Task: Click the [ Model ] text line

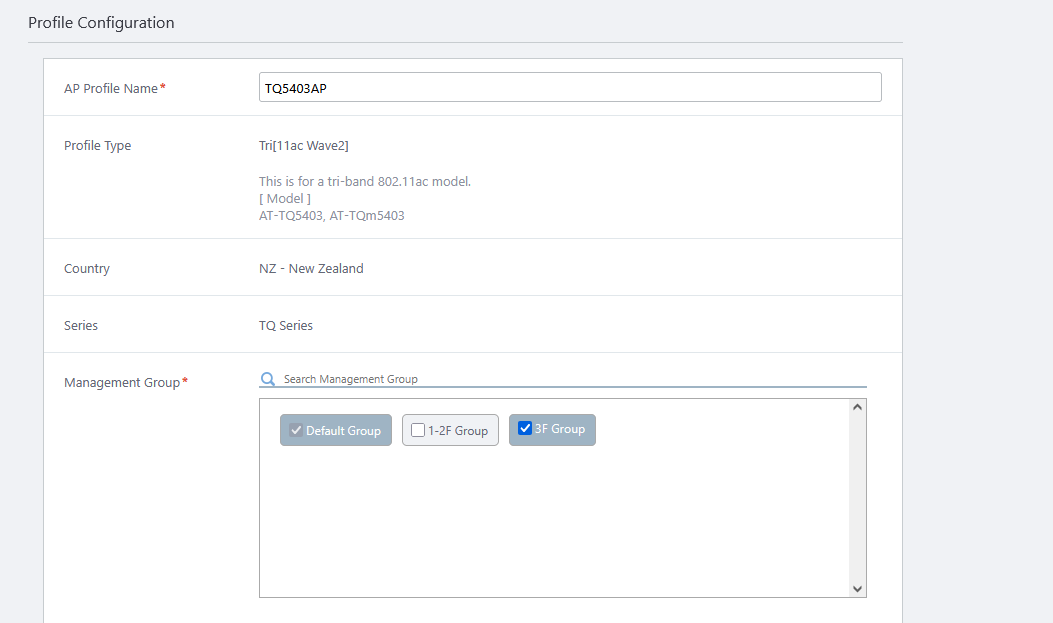Action: pos(285,198)
